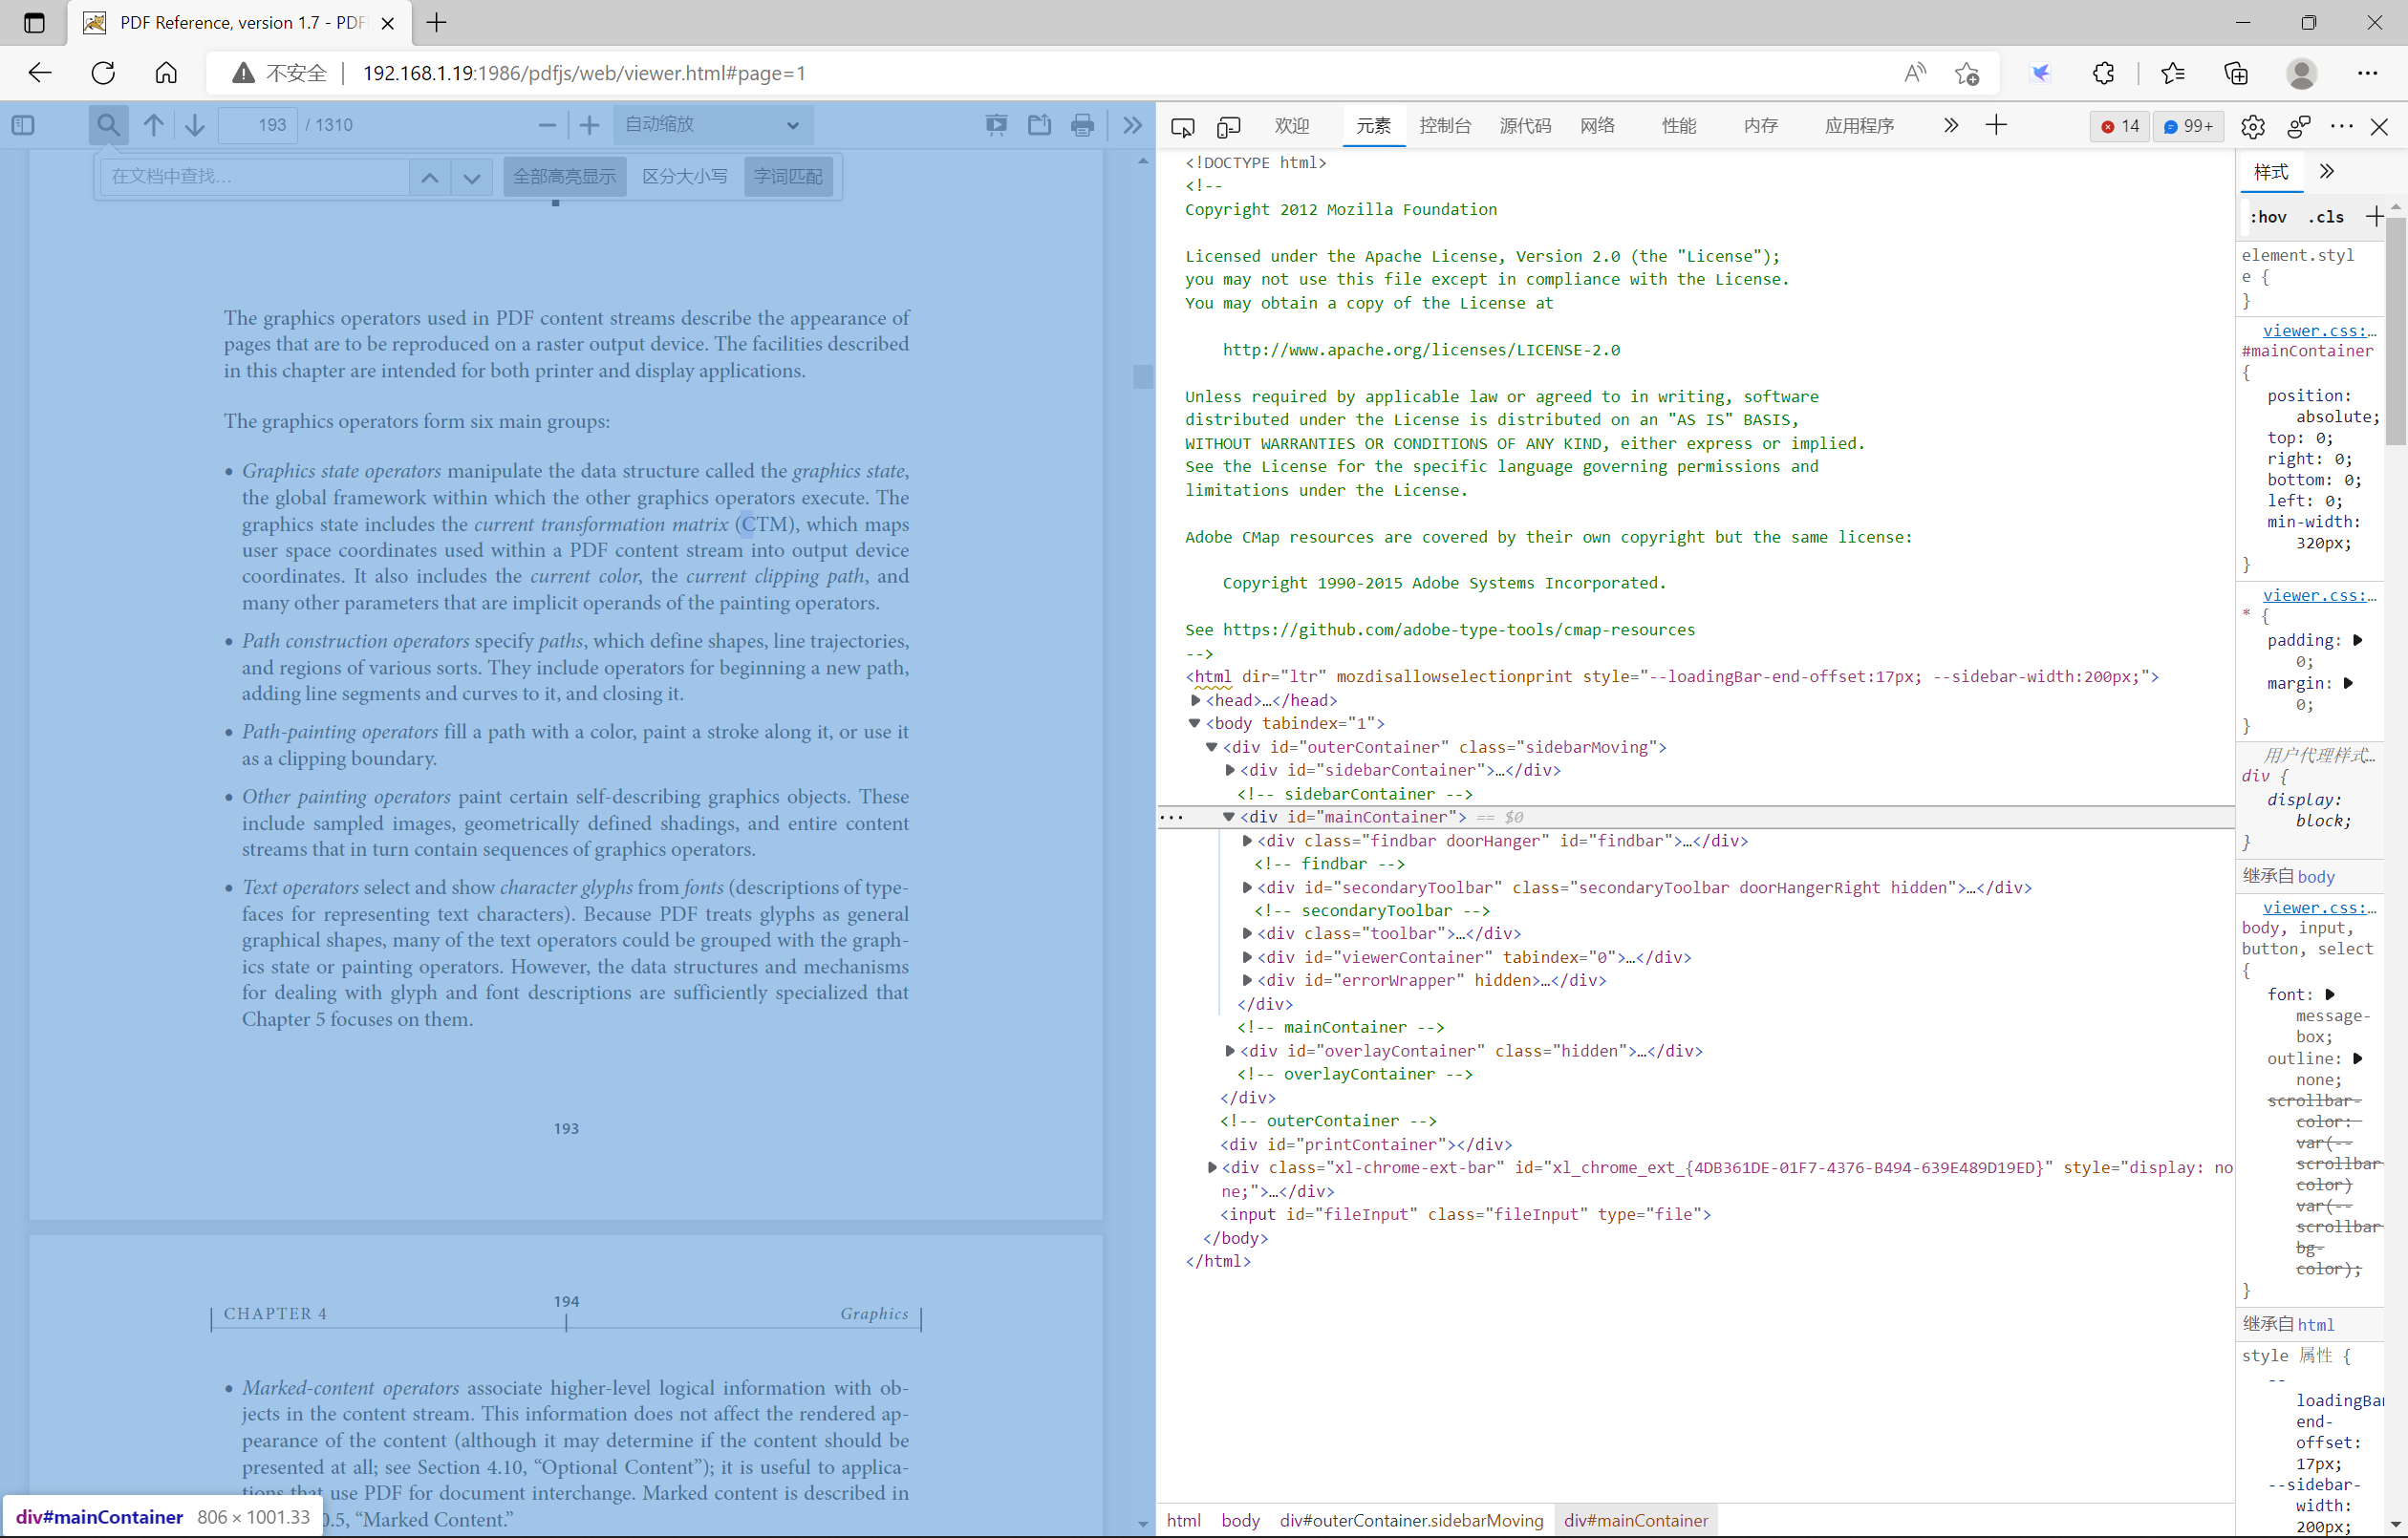
Task: Collapse the outerContainer div node
Action: [x=1212, y=747]
